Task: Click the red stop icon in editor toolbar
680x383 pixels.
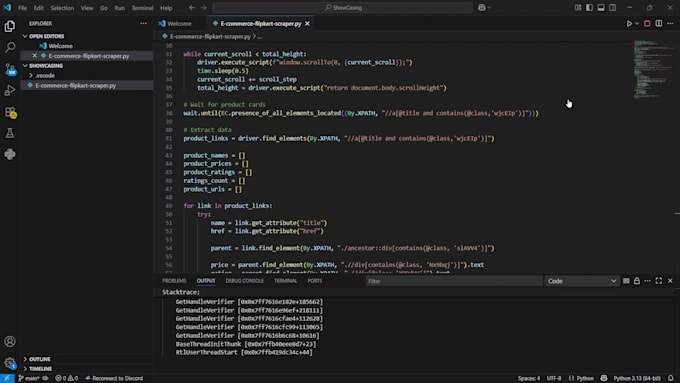Action: 647,23
